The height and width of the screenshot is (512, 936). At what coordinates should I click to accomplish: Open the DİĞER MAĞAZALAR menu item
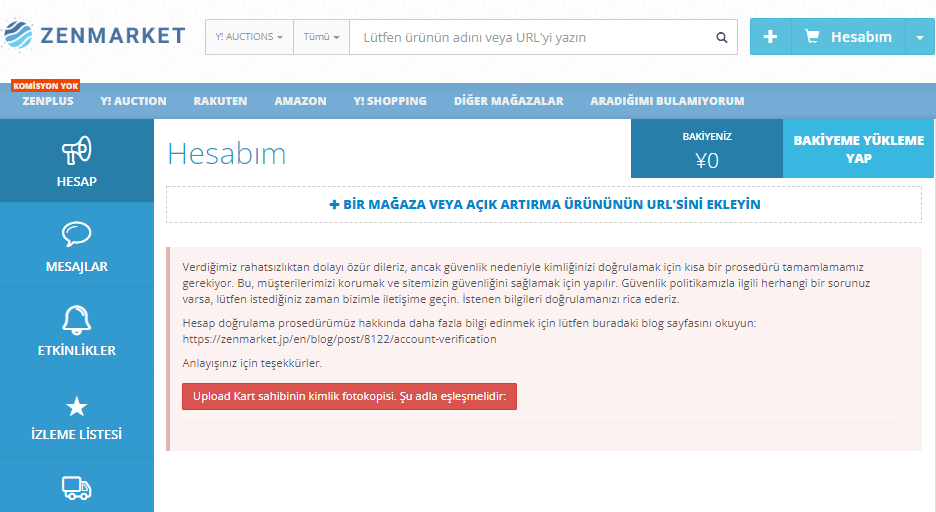click(509, 101)
